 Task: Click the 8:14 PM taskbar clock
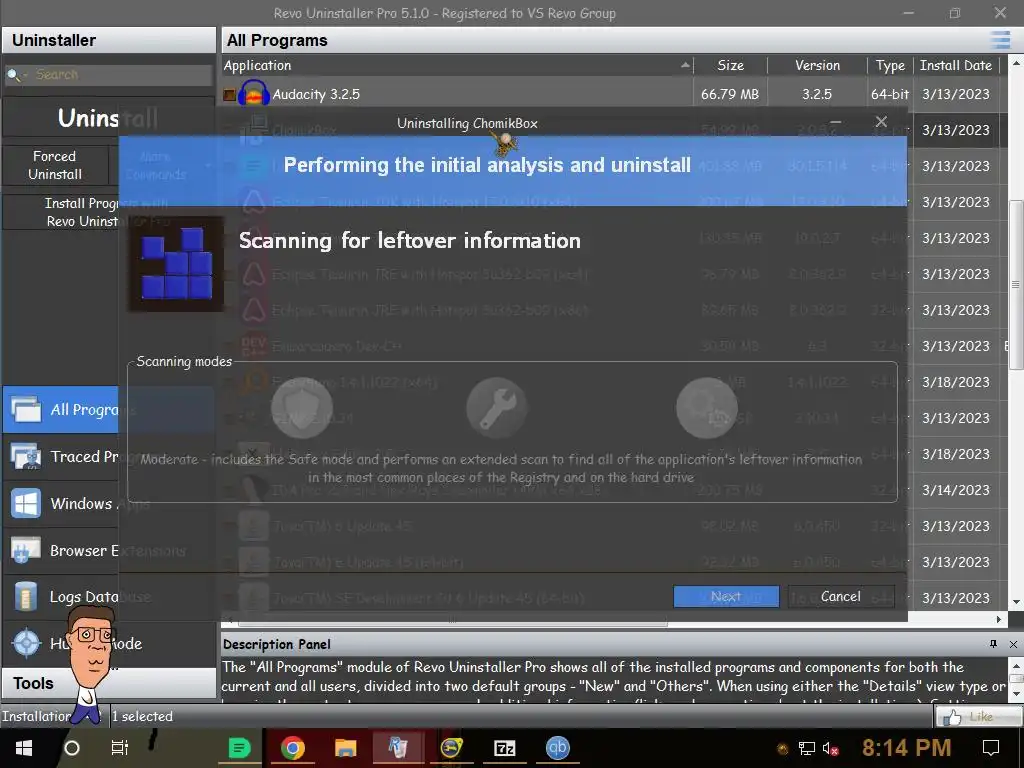tap(906, 747)
